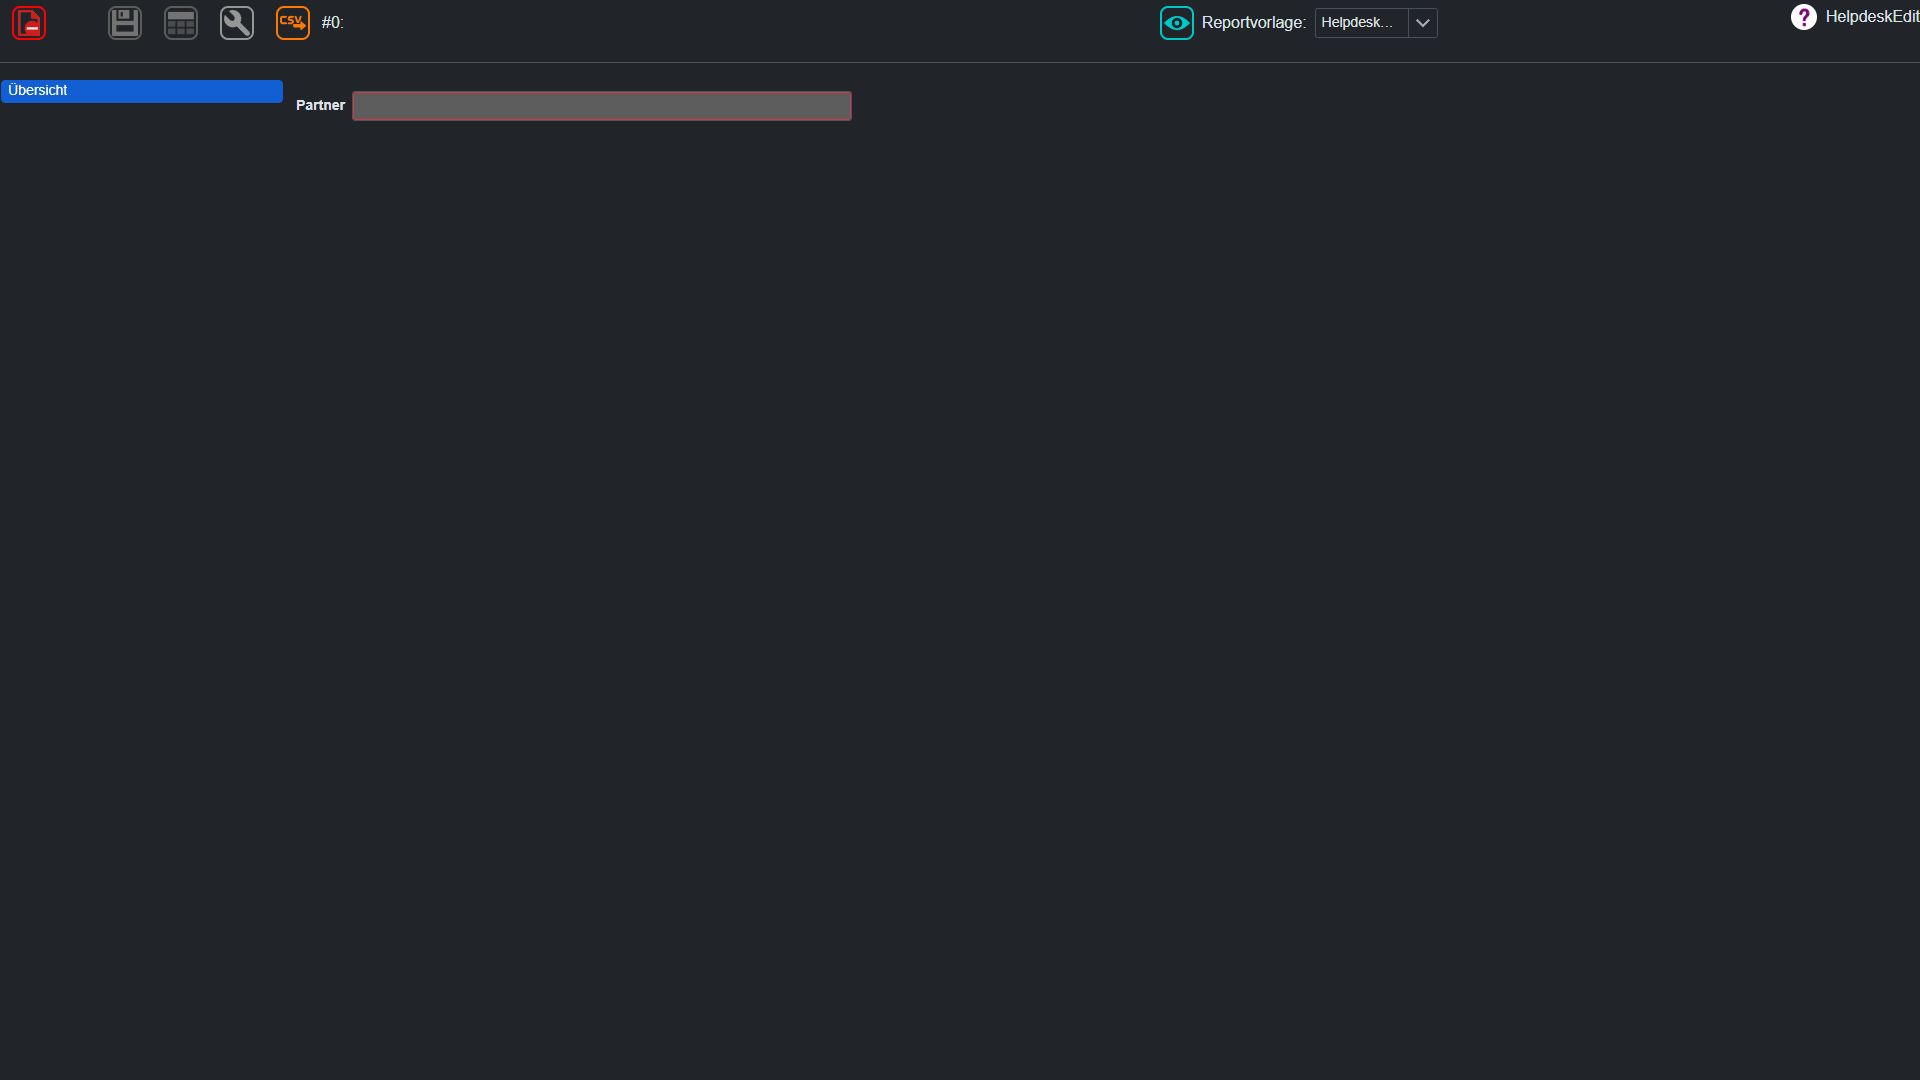This screenshot has width=1920, height=1080.
Task: Focus the Partner input field
Action: 602,106
